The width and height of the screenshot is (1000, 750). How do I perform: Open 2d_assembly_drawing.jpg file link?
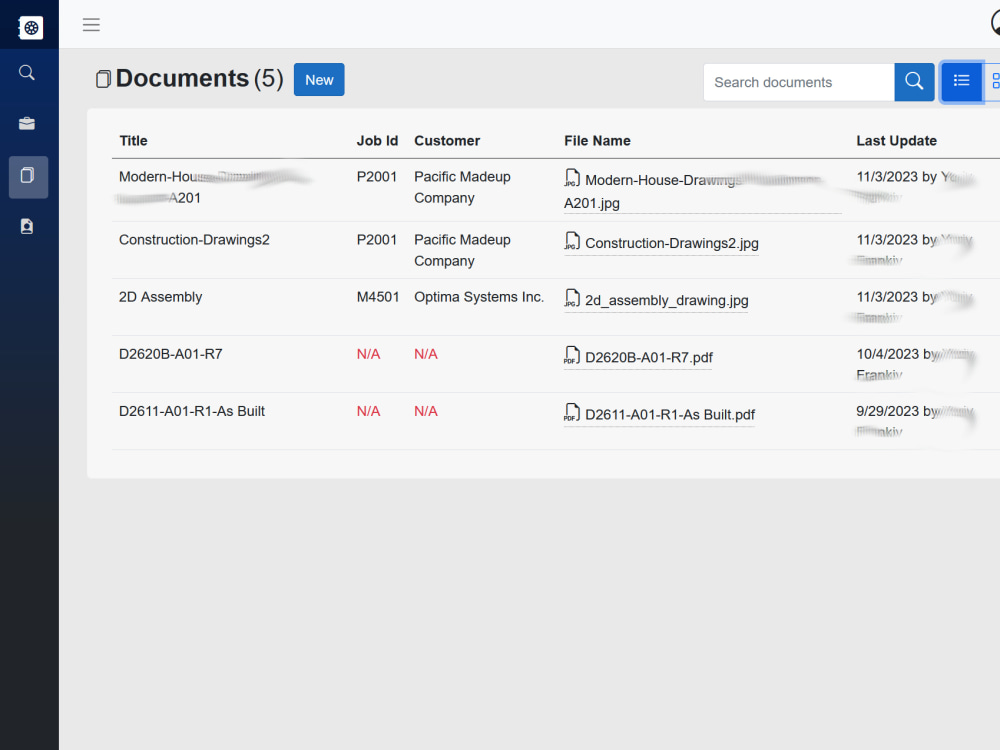(666, 300)
